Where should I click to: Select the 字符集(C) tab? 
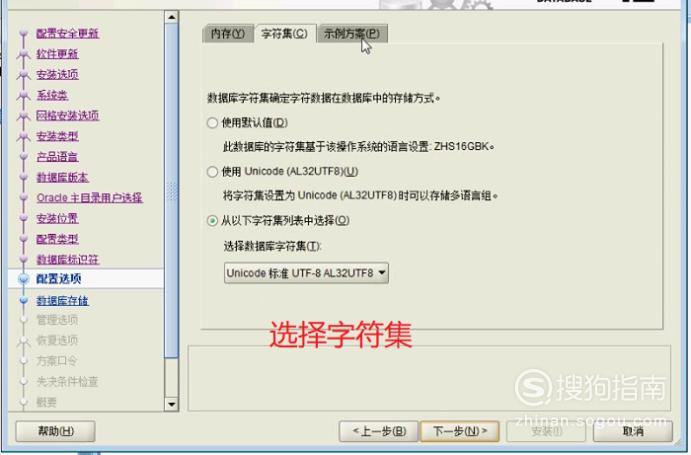pos(285,34)
